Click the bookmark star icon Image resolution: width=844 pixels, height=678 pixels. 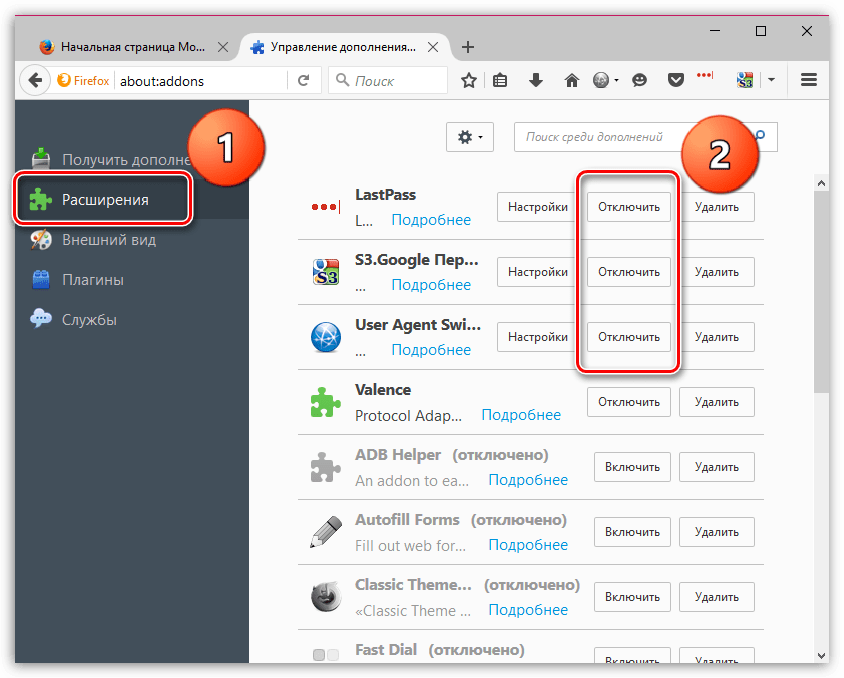coord(467,80)
